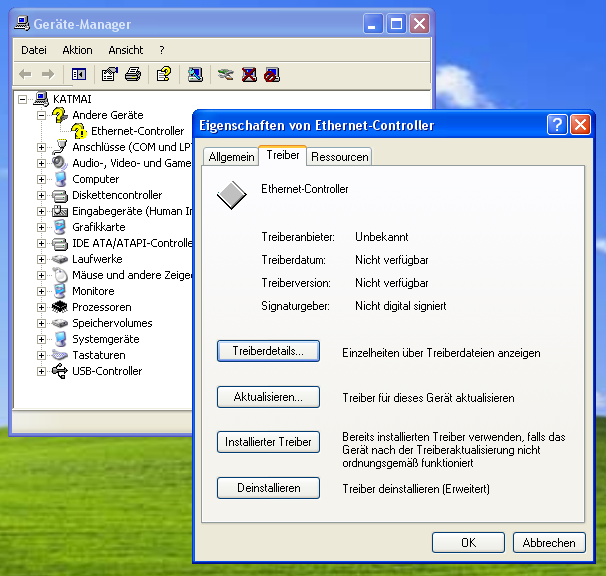Click the Audio-, Video- speaker icon
Viewport: 606px width, 576px height.
click(60, 163)
